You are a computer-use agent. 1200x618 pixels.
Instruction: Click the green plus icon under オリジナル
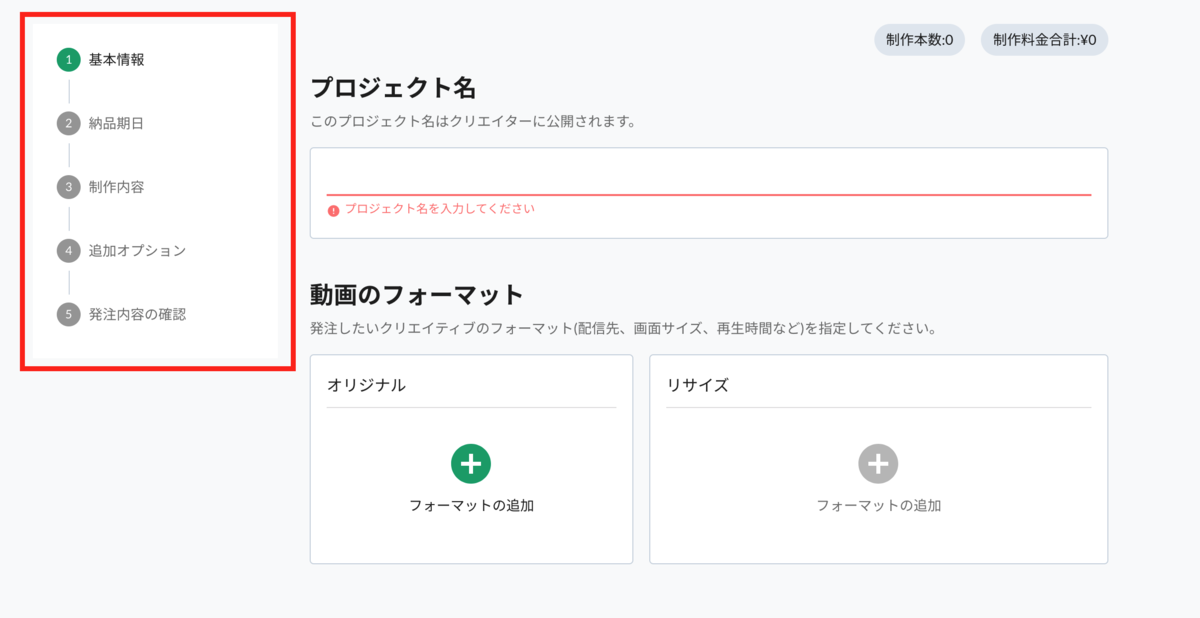[x=471, y=464]
